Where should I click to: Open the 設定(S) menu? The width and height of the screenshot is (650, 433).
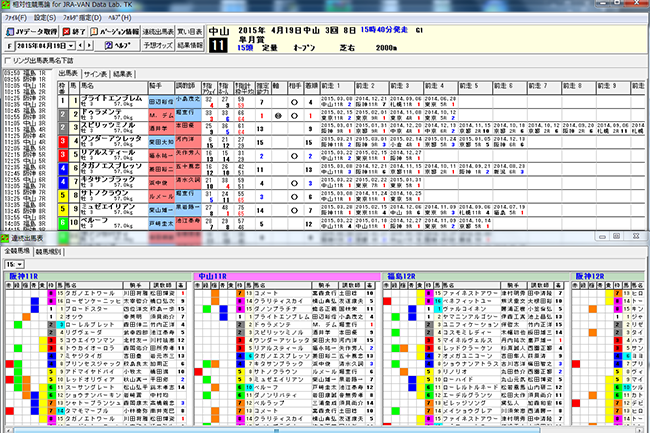tap(45, 18)
